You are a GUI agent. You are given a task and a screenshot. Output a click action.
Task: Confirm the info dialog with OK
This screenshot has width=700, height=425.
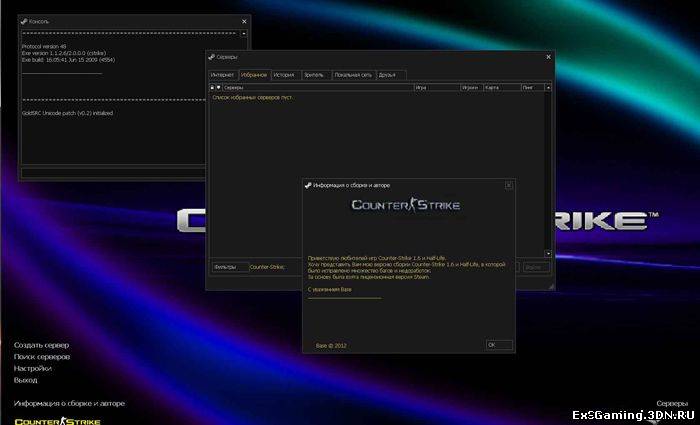(499, 345)
